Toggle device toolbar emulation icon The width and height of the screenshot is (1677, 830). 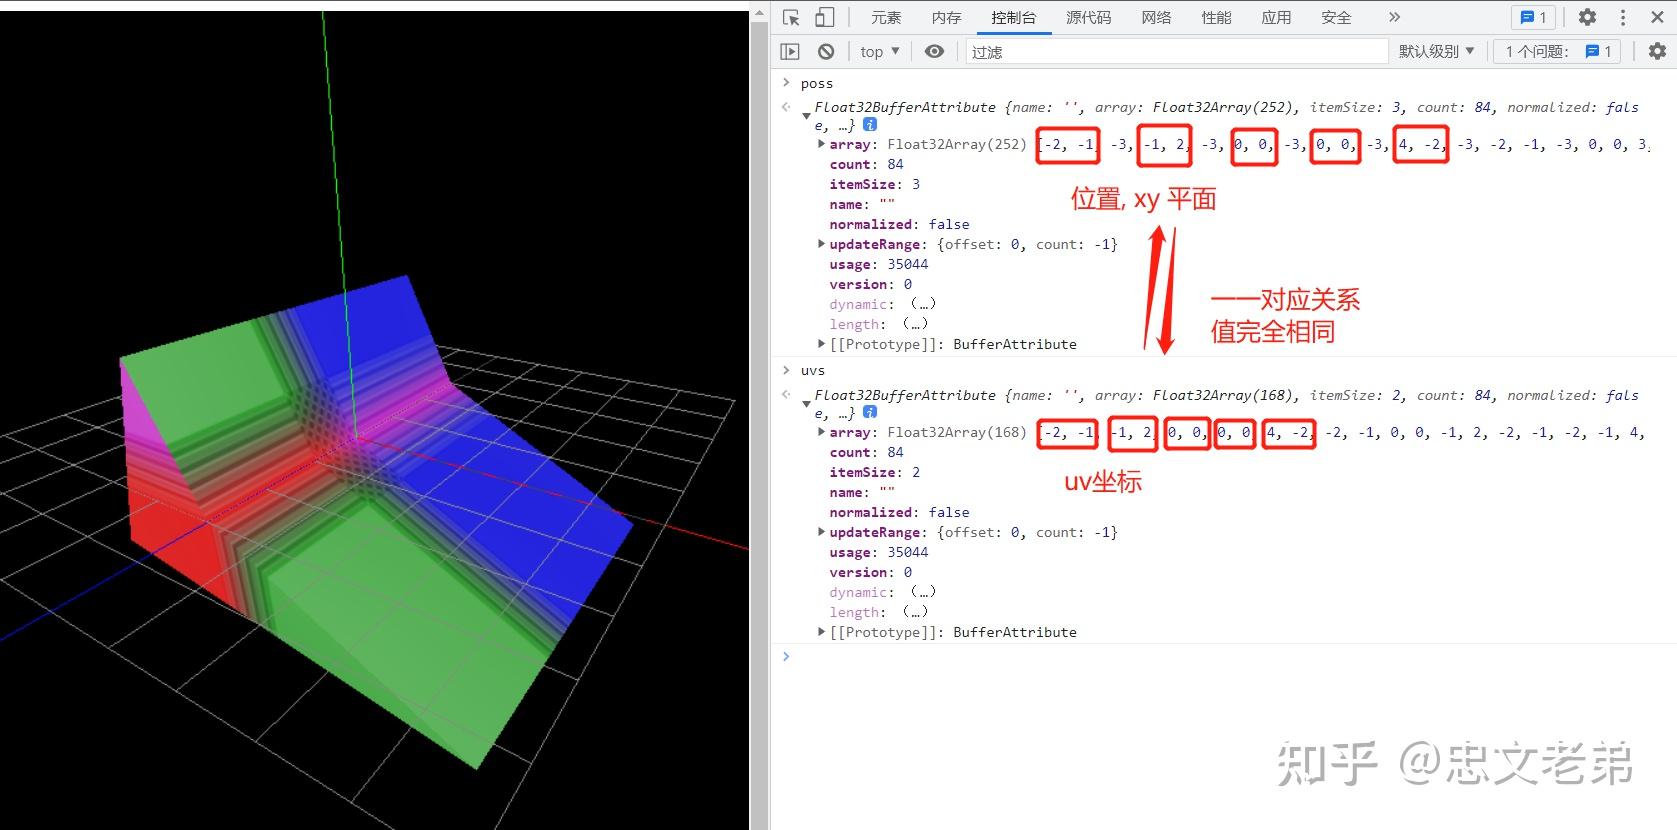tap(824, 17)
